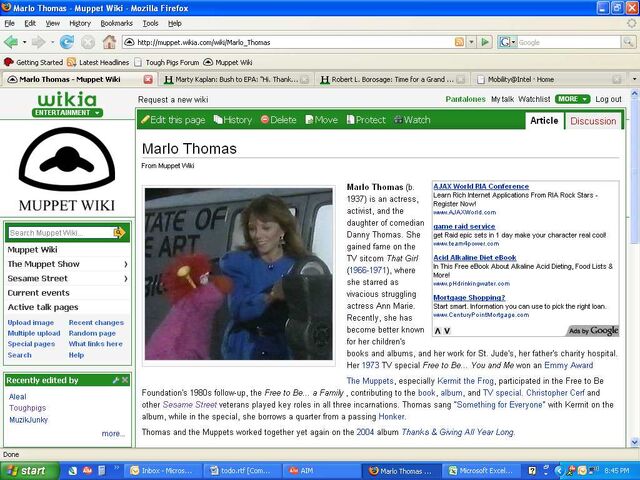
Task: Click the stop loading icon
Action: 88,42
